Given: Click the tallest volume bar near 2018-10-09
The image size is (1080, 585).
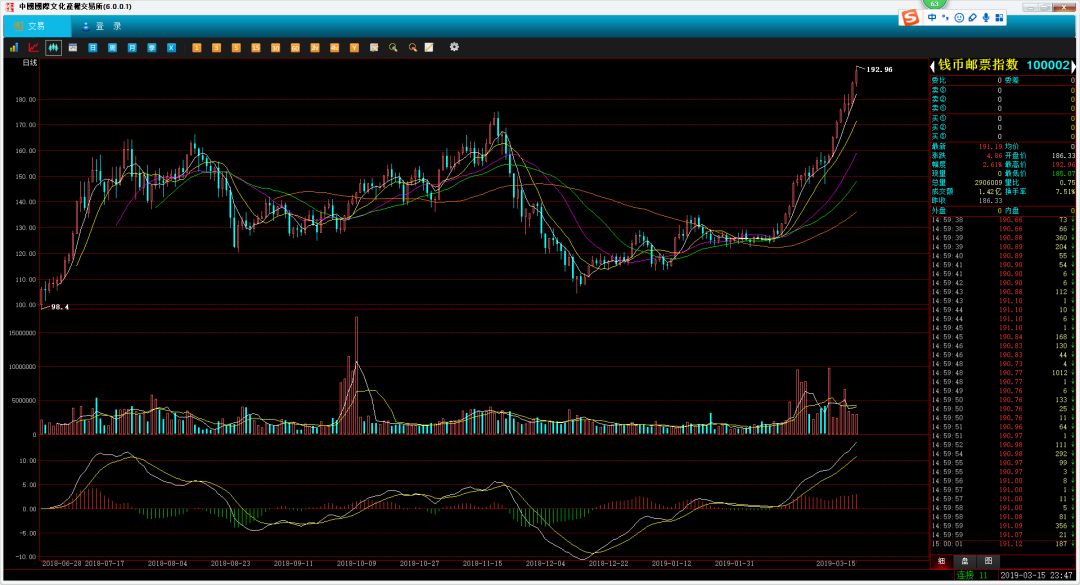Looking at the screenshot, I should click(356, 376).
